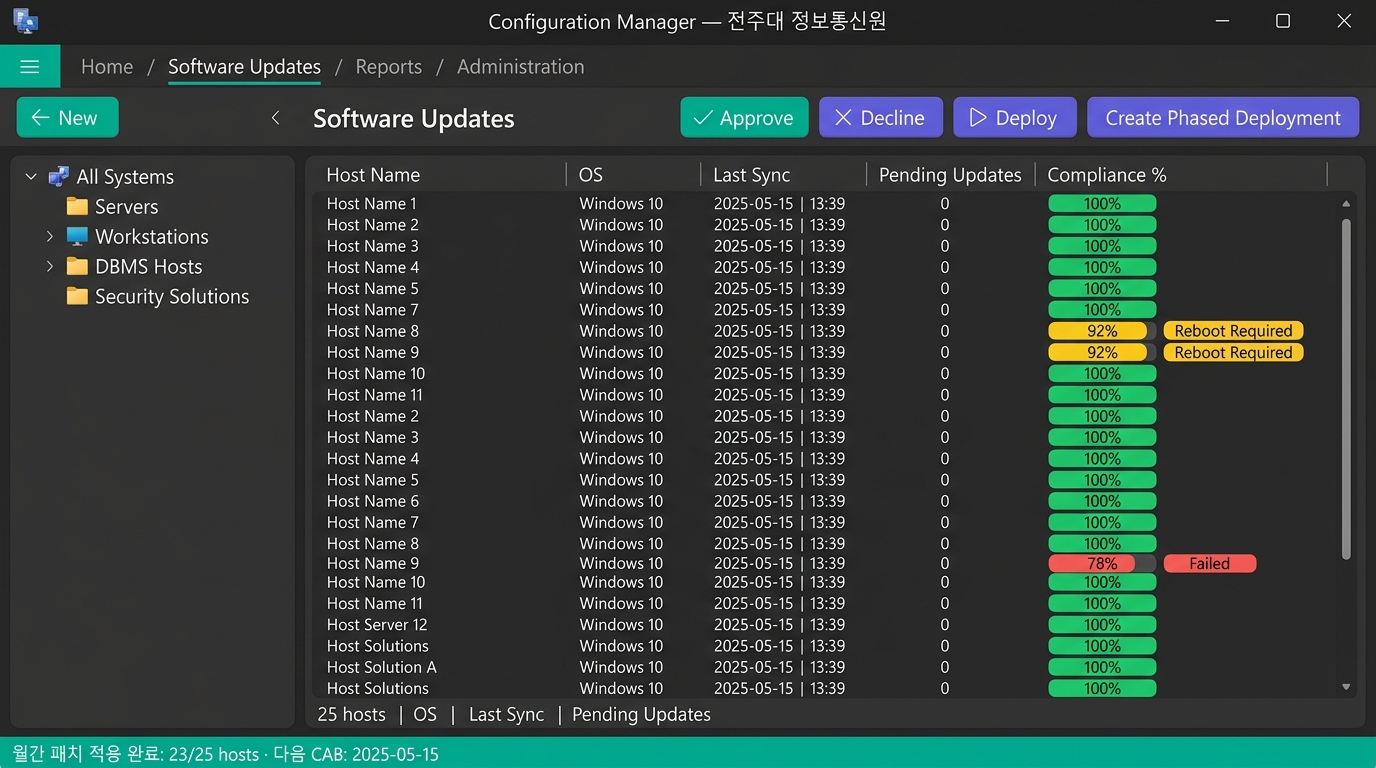Viewport: 1376px width, 768px height.
Task: Select the Host Name 6 row
Action: (825, 501)
